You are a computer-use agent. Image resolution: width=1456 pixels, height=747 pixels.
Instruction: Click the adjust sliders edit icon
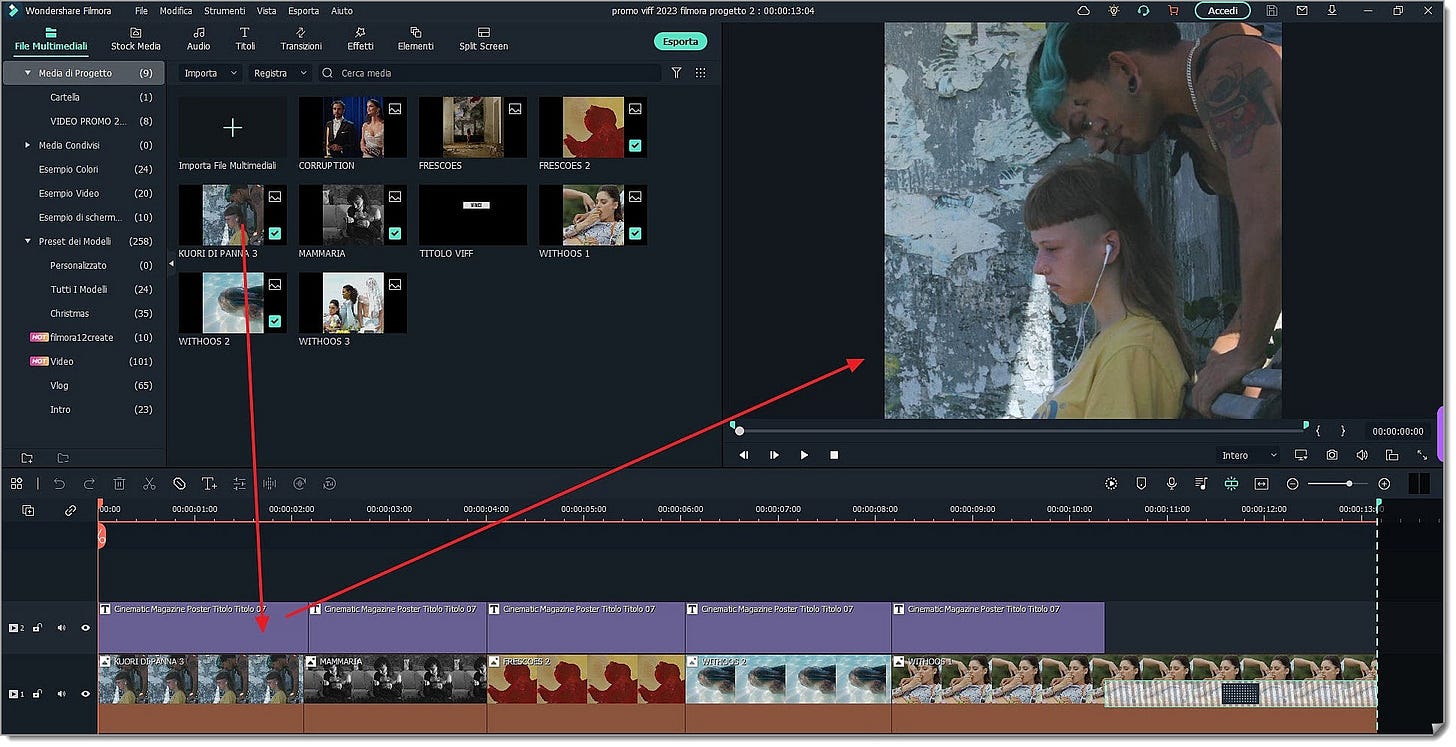[239, 484]
